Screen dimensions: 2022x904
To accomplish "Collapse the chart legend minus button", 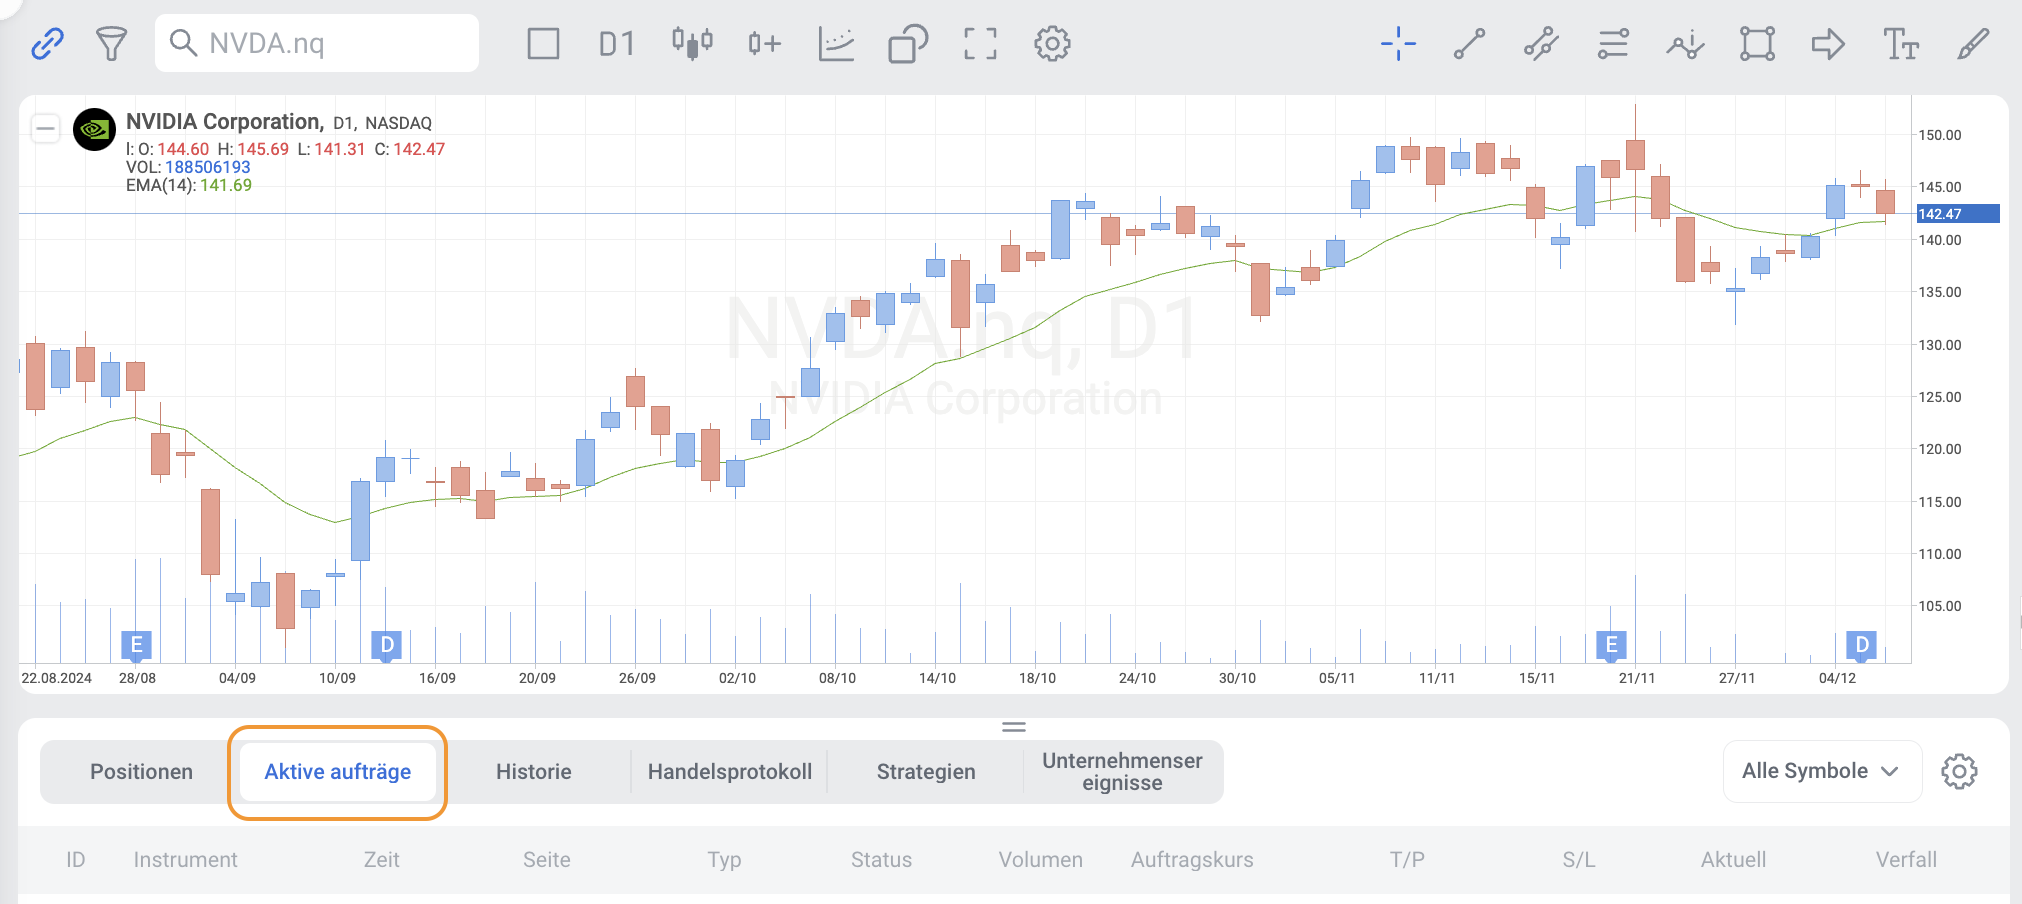I will [x=45, y=128].
